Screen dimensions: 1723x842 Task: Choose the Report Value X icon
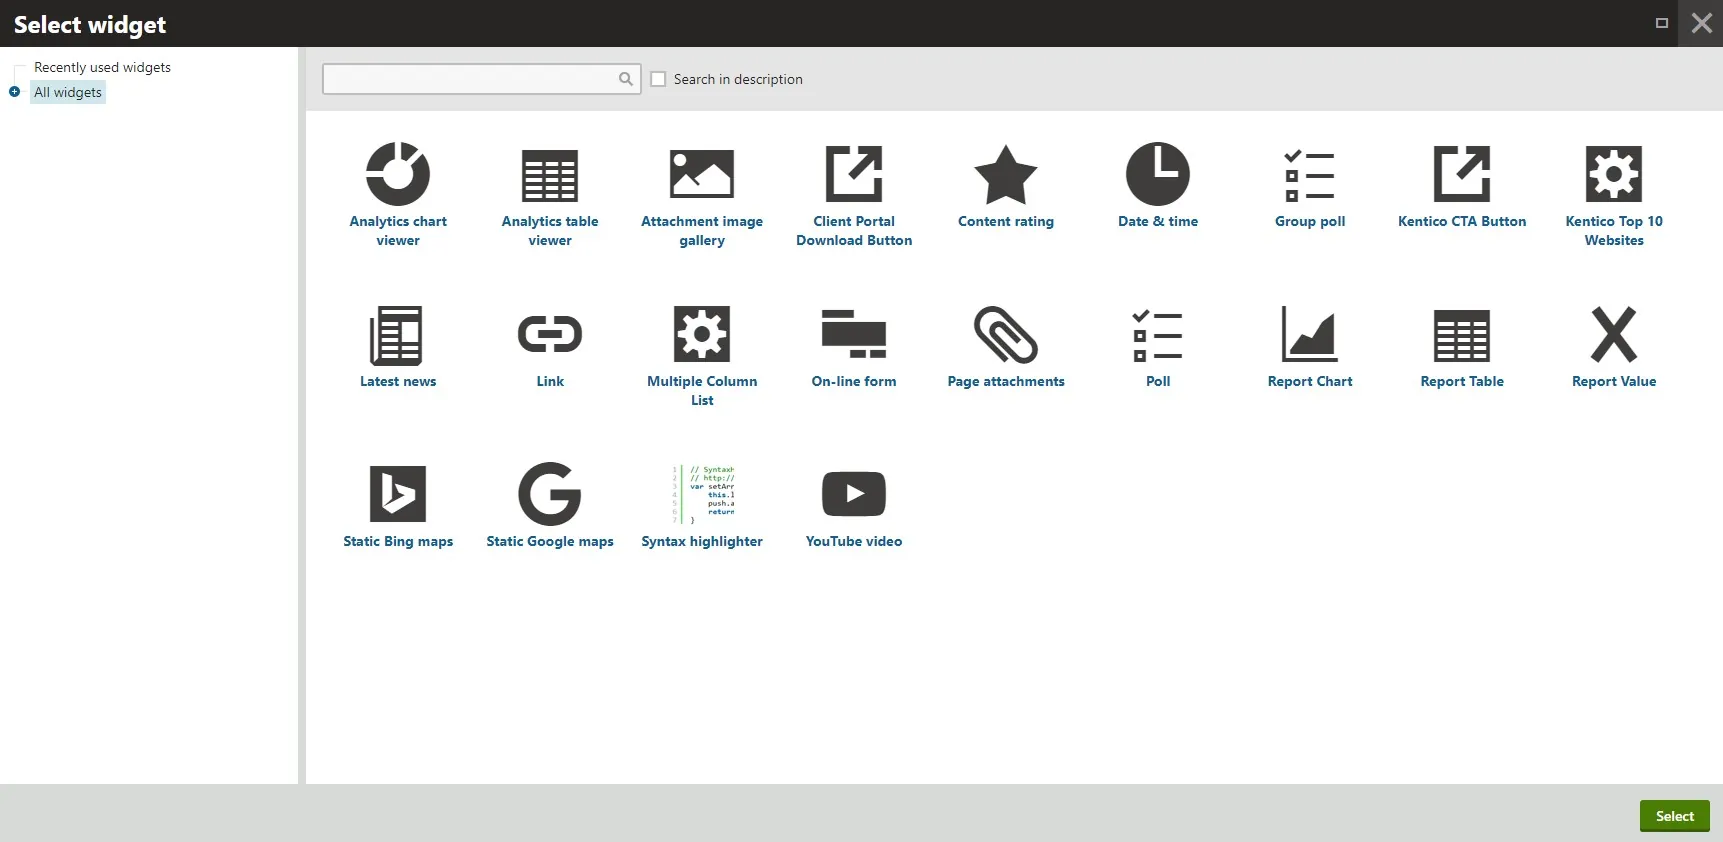1614,334
